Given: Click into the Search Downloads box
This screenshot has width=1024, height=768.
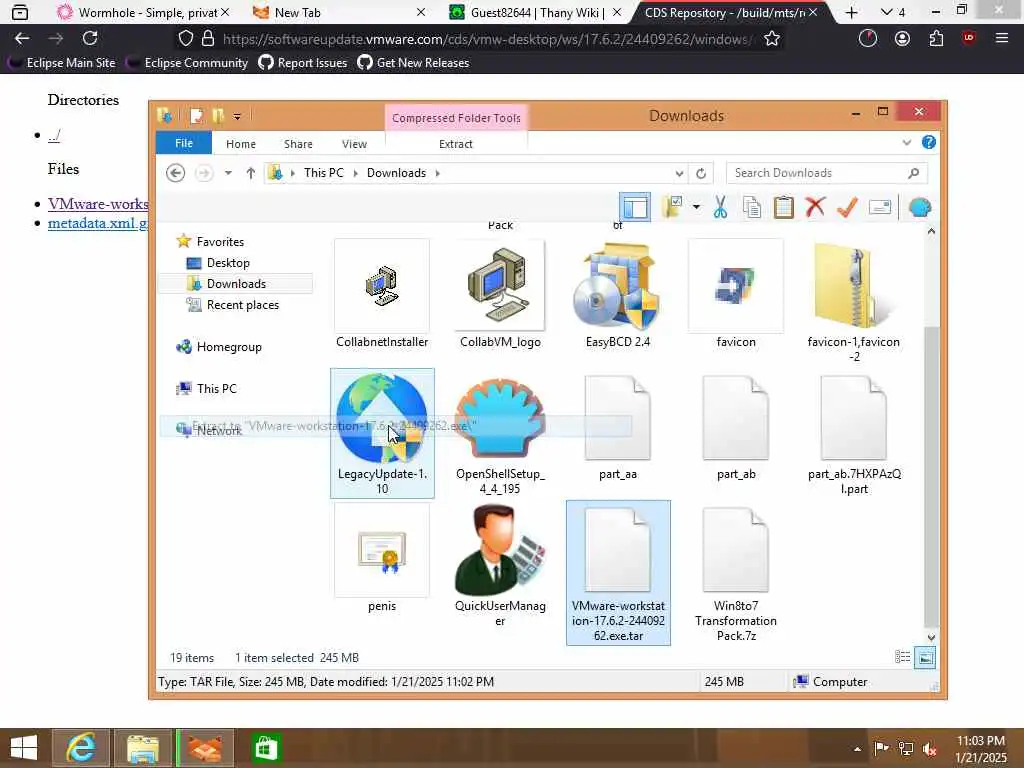Looking at the screenshot, I should pyautogui.click(x=827, y=173).
